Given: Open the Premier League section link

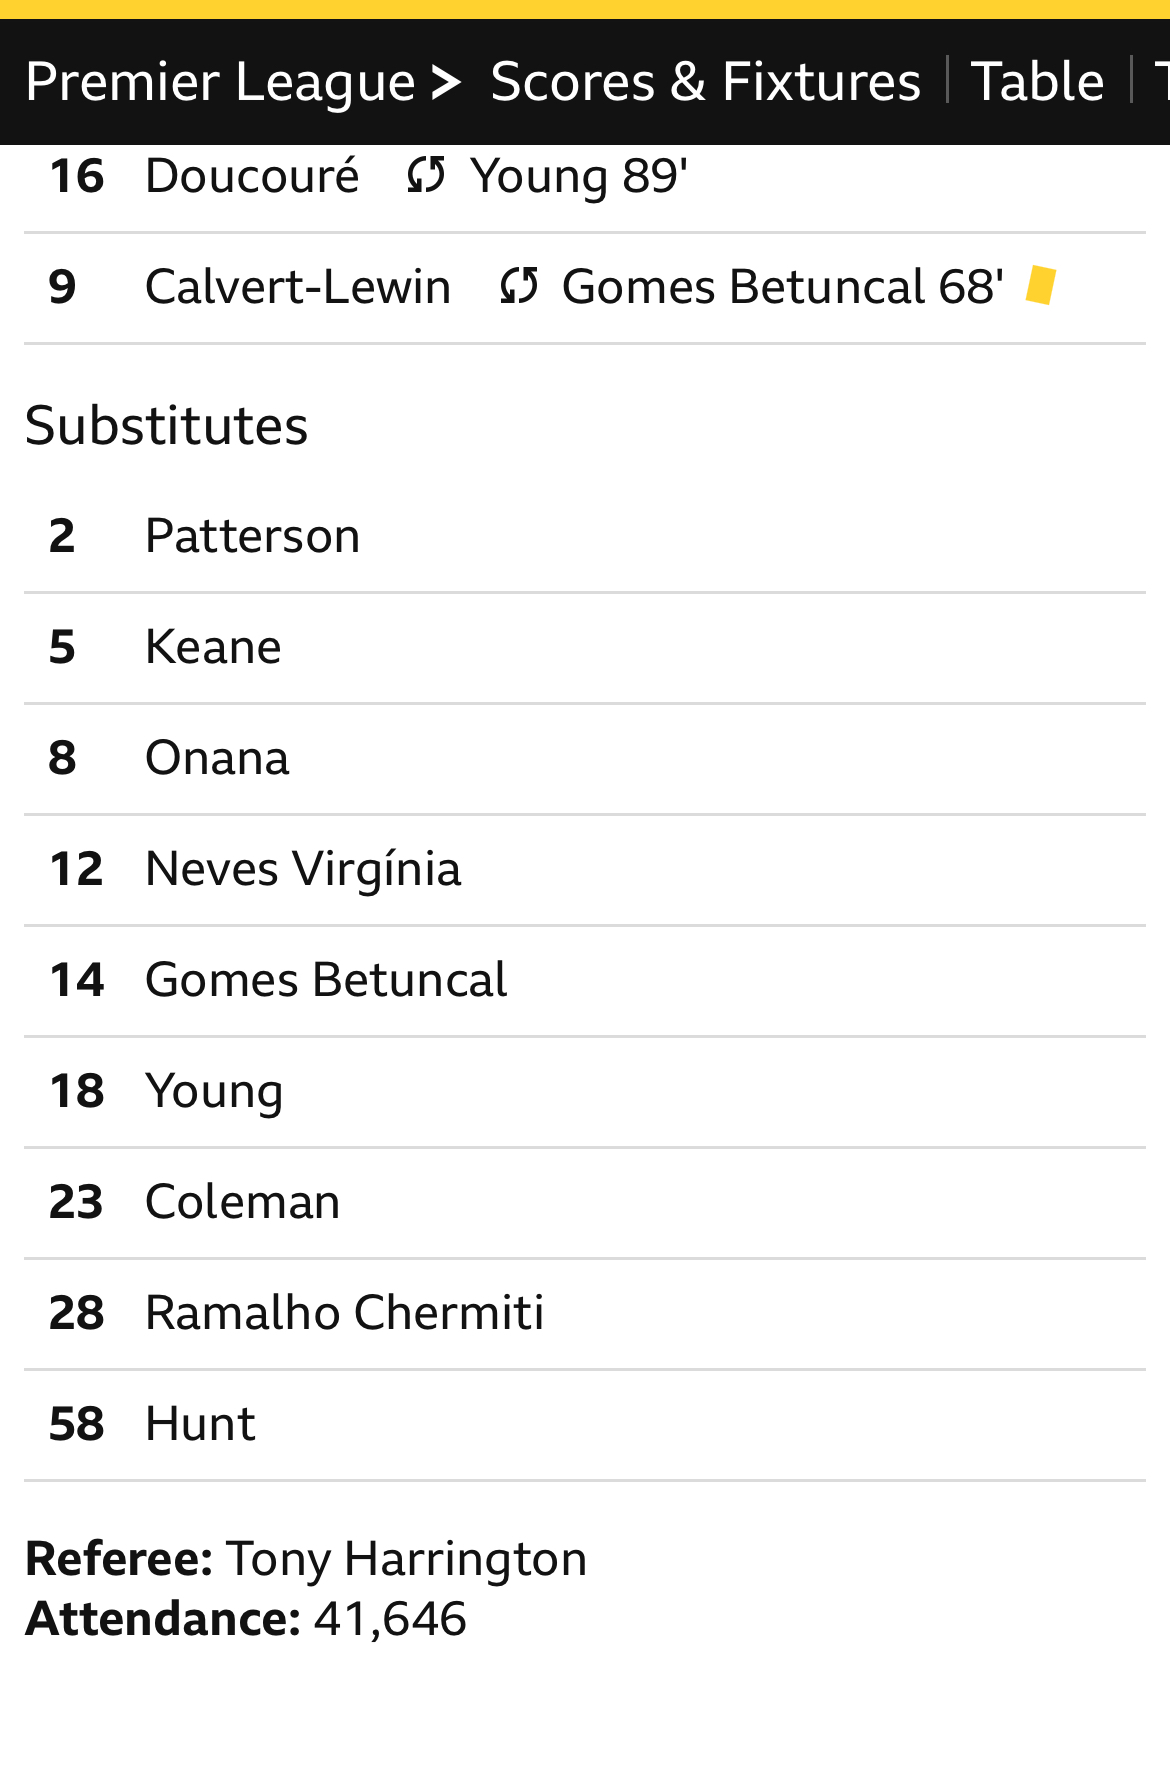Looking at the screenshot, I should [220, 82].
